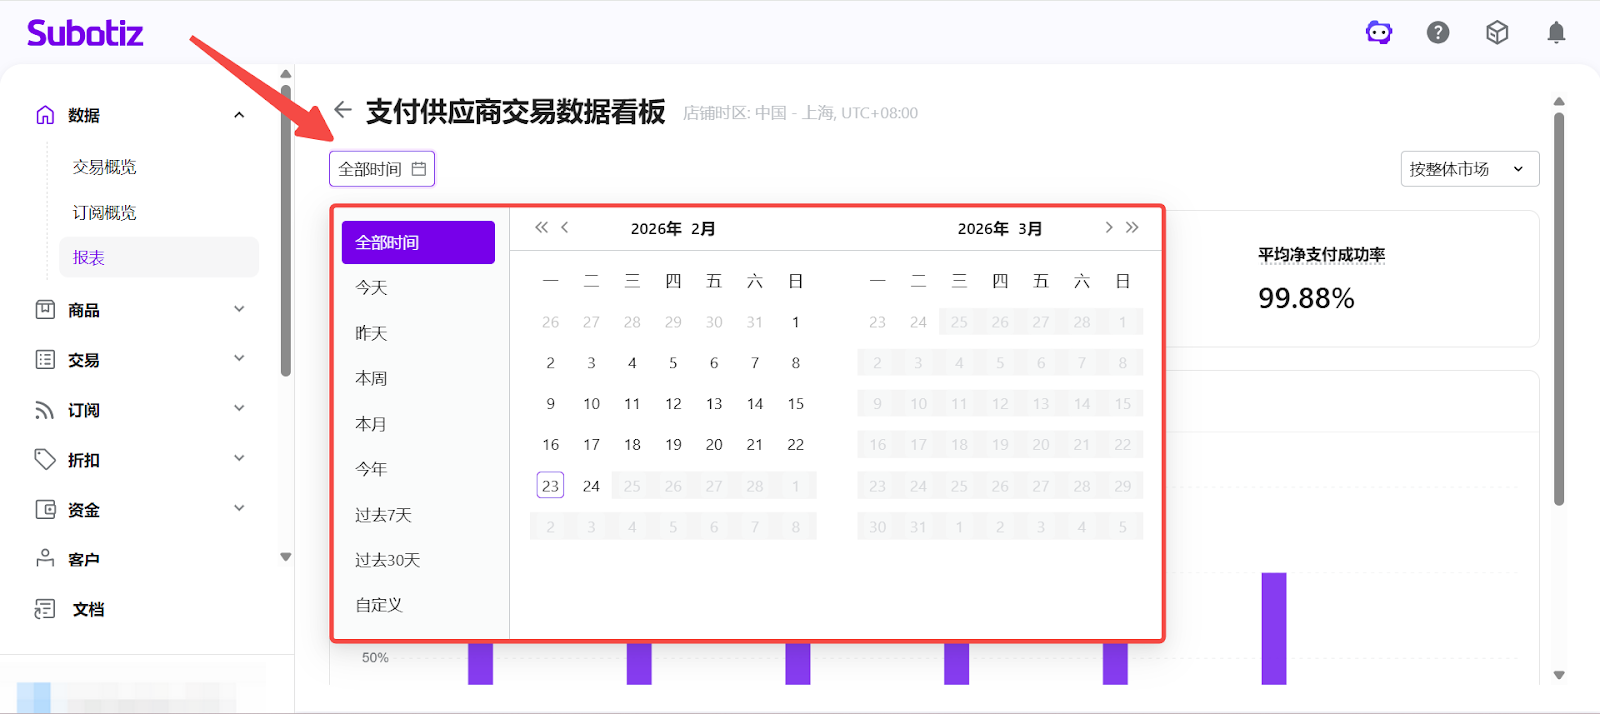This screenshot has height=714, width=1600.
Task: Click the 全部时间 date range field
Action: (x=381, y=169)
